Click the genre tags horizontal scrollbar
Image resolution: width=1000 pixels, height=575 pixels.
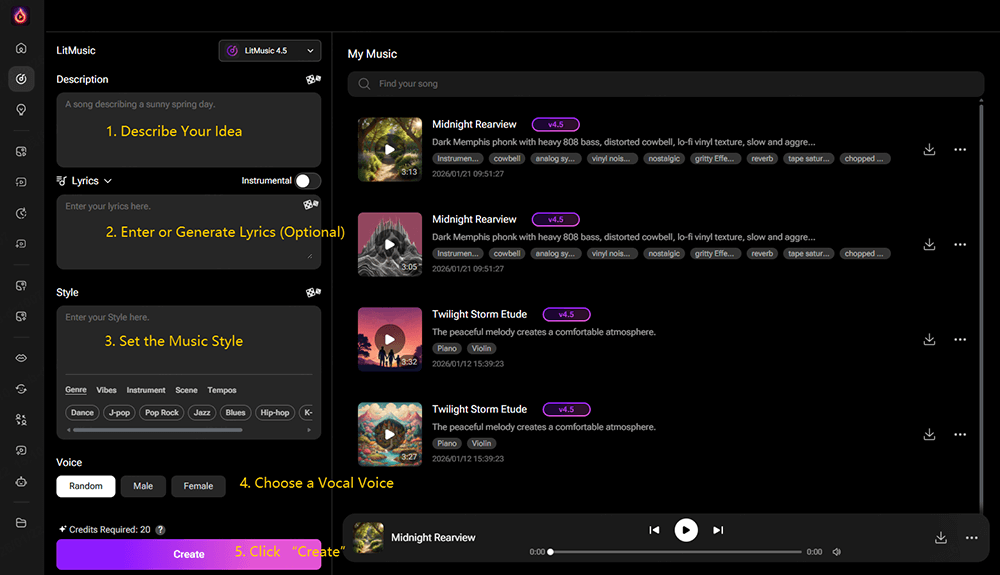(x=158, y=430)
